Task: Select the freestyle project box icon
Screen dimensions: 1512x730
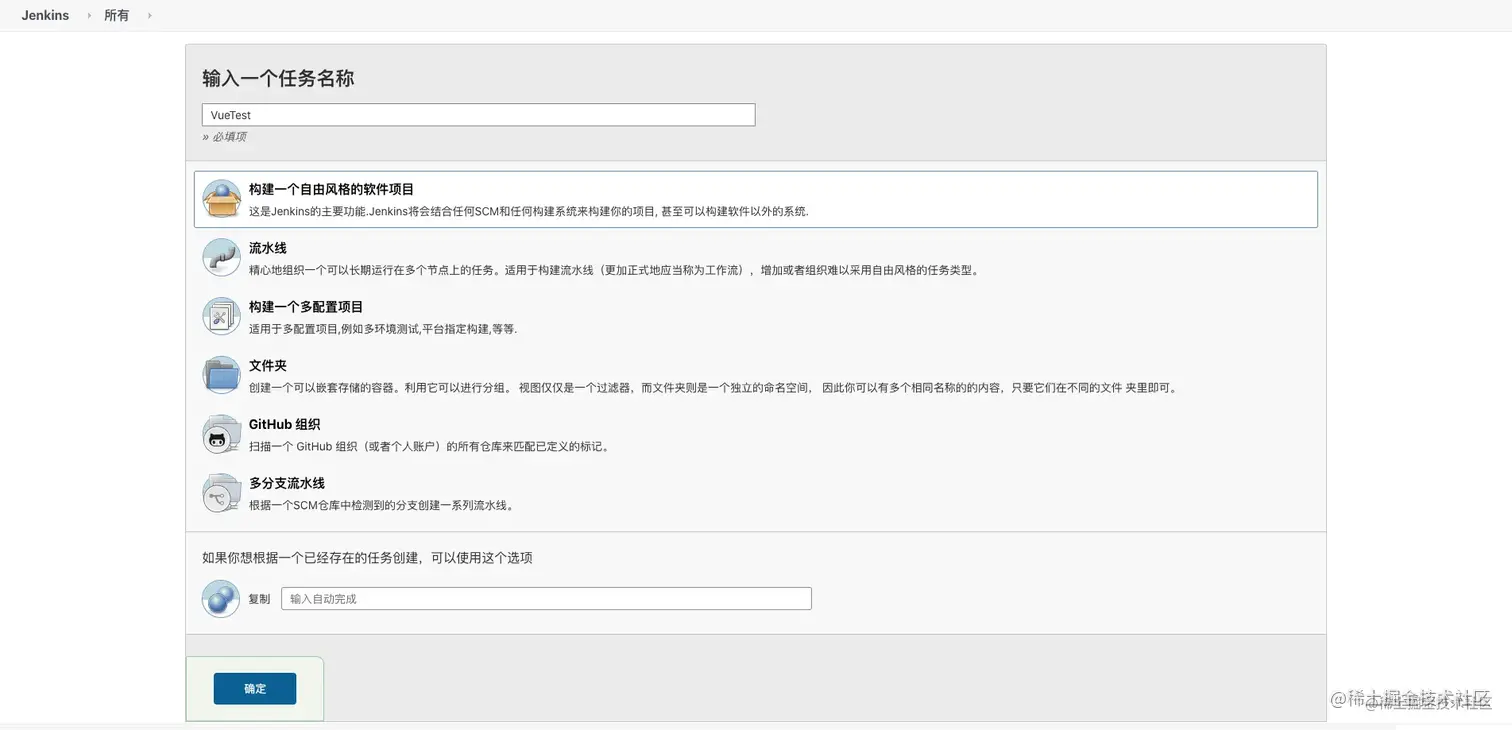Action: (x=221, y=199)
